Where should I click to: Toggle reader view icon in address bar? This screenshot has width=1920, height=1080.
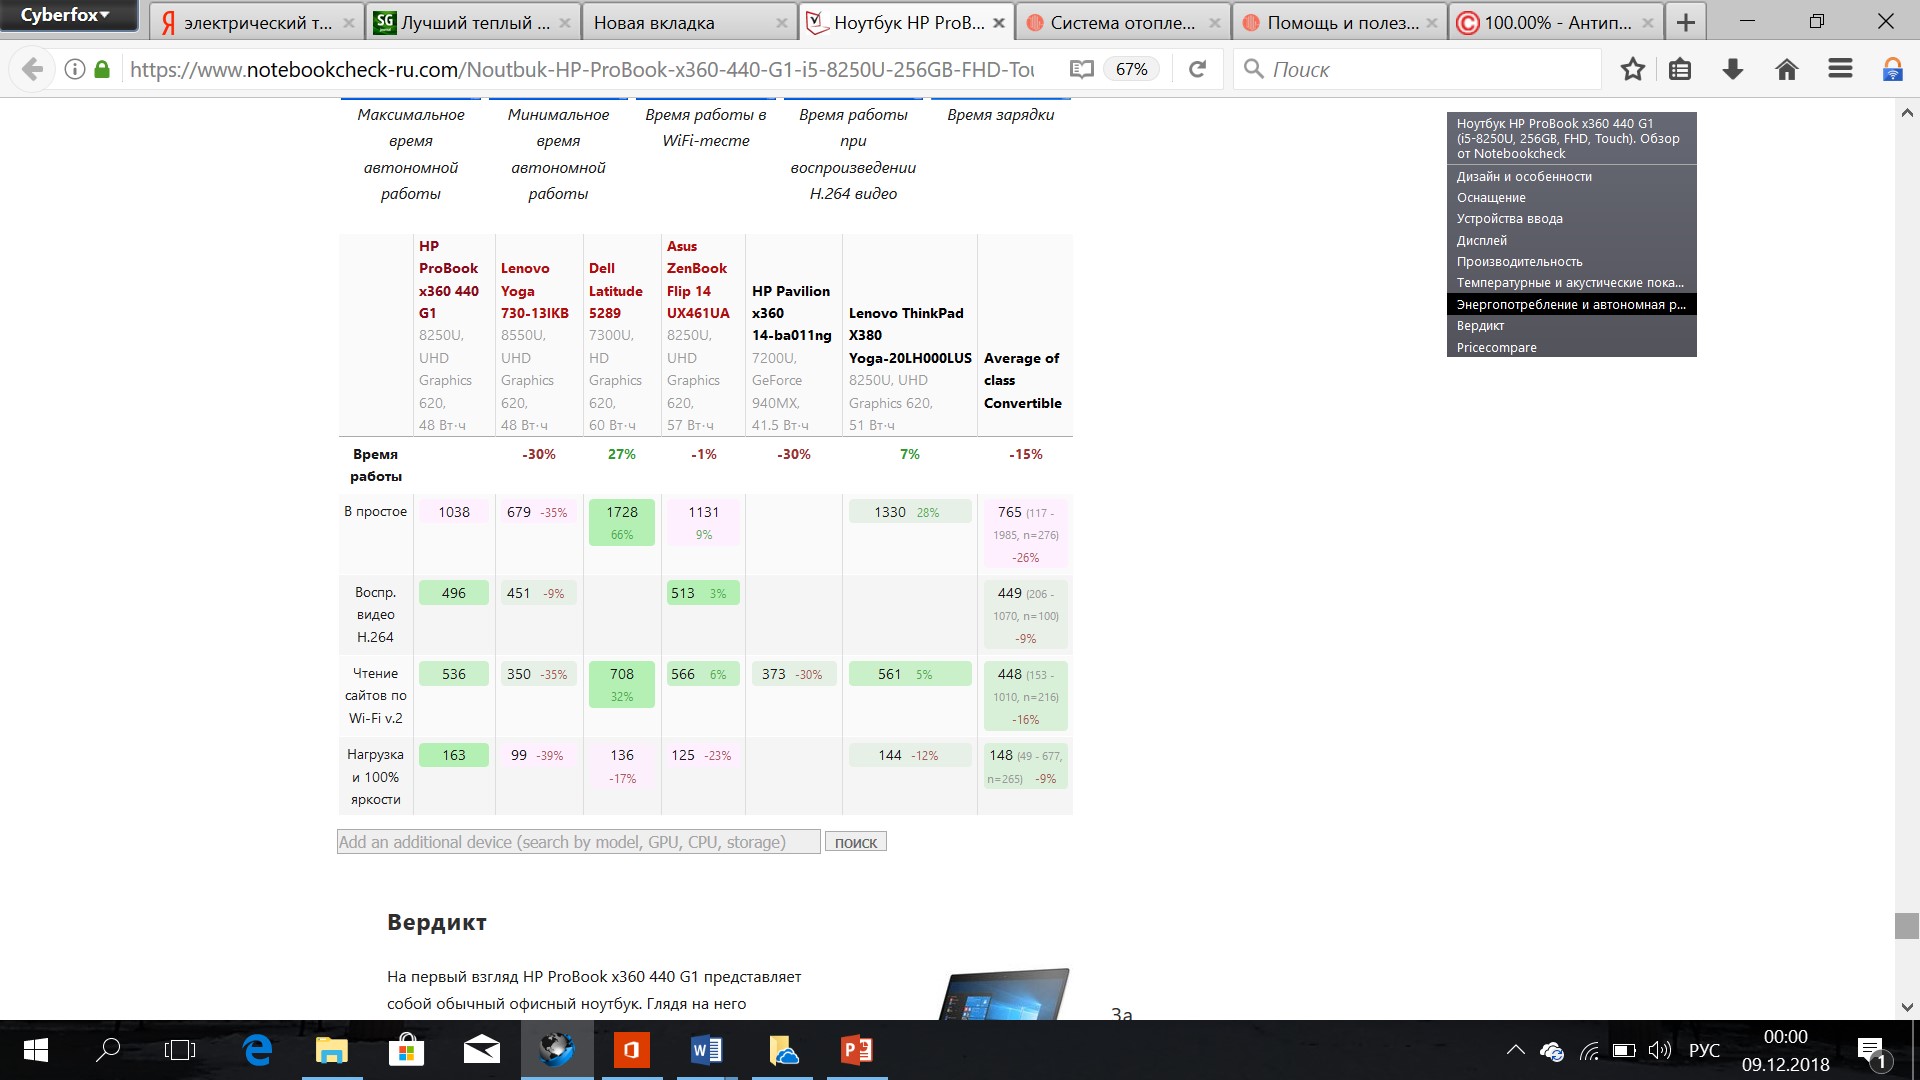1081,69
